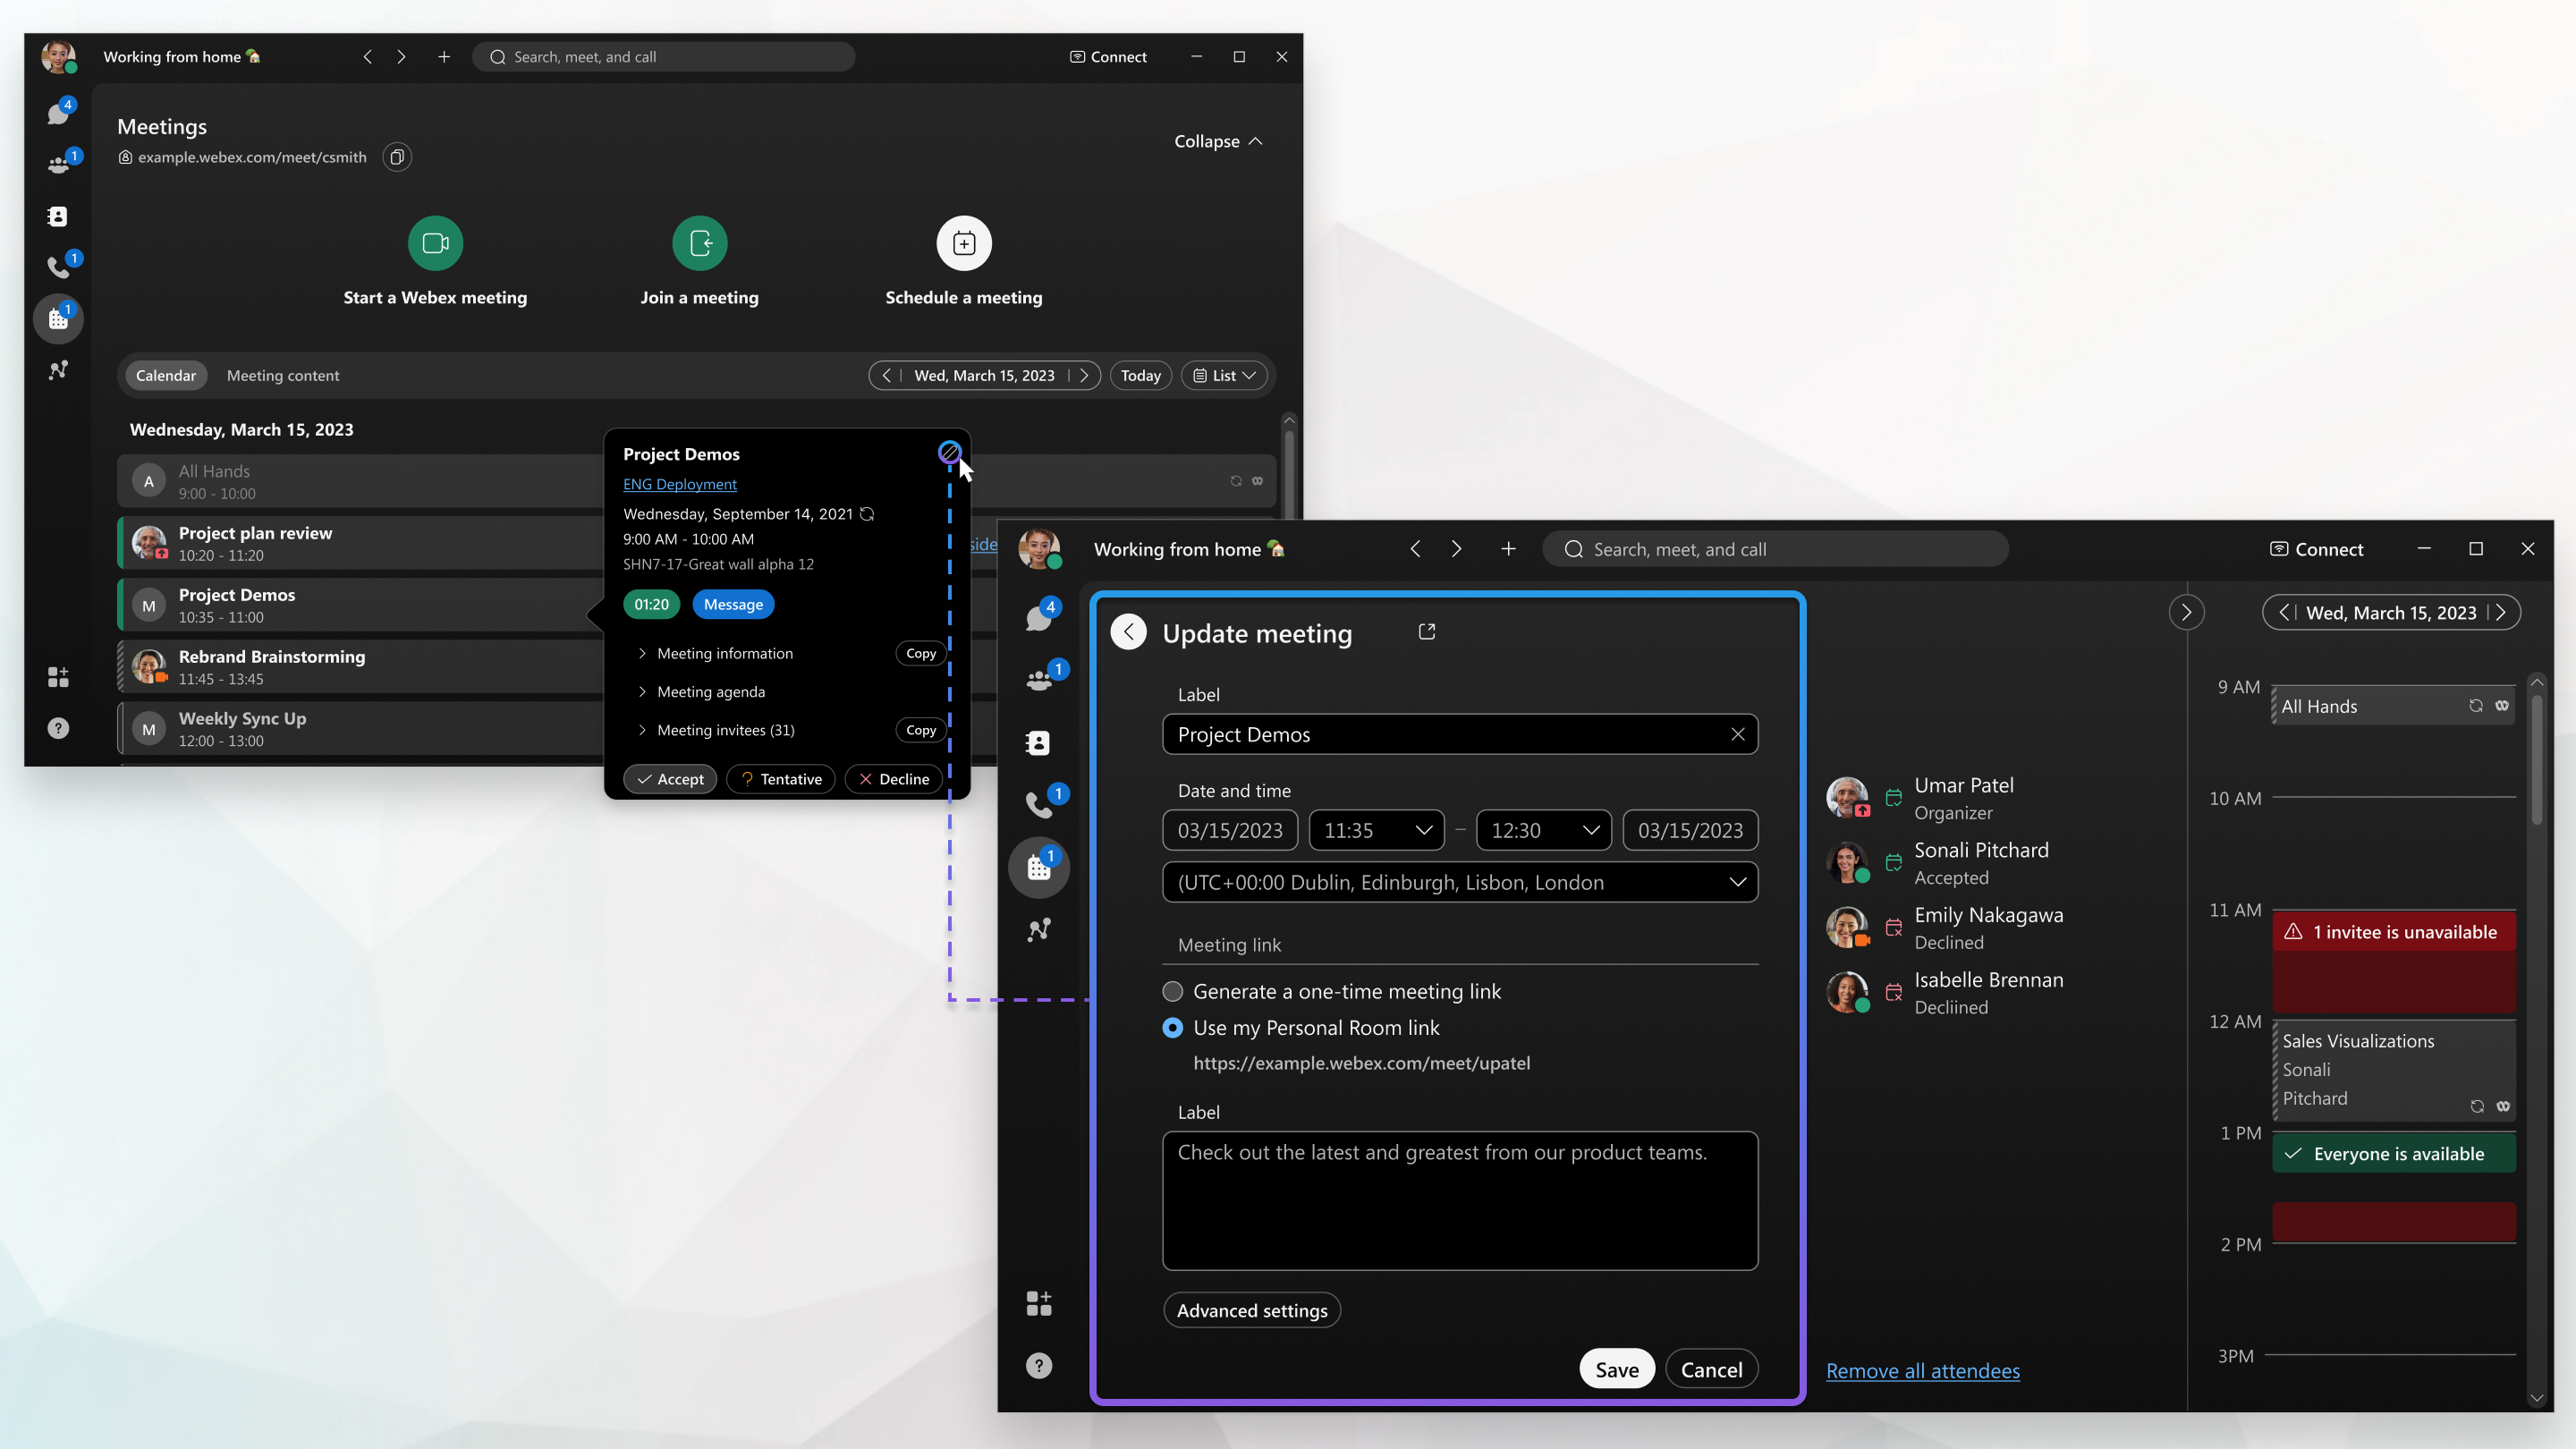The height and width of the screenshot is (1449, 2576).
Task: Click the Start a Webex meeting icon
Action: click(x=436, y=242)
